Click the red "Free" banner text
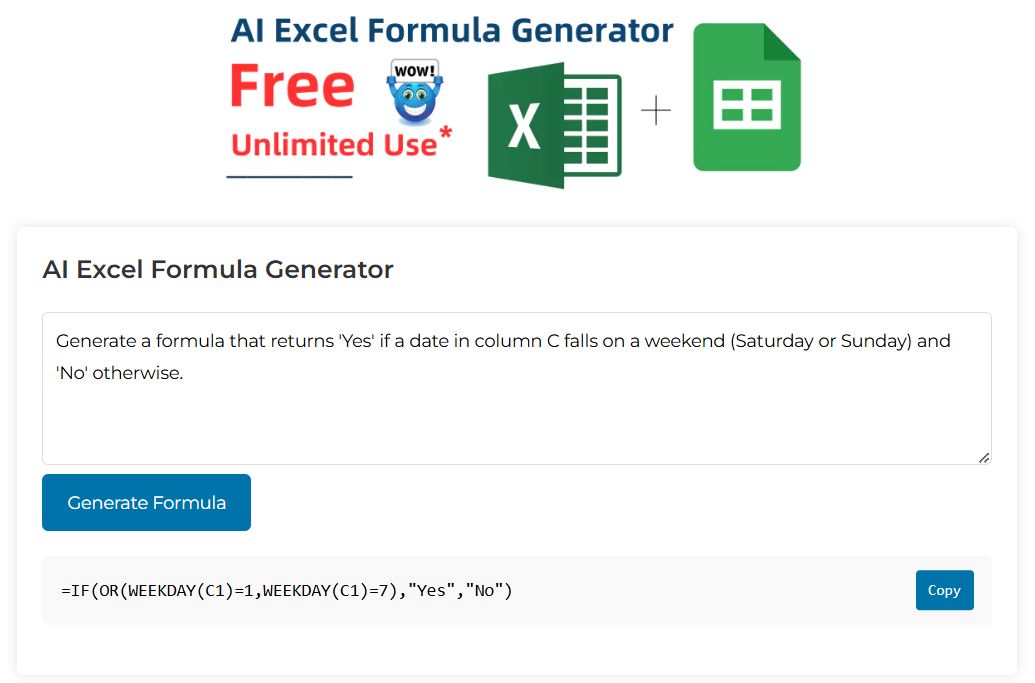The image size is (1035, 683). (292, 87)
